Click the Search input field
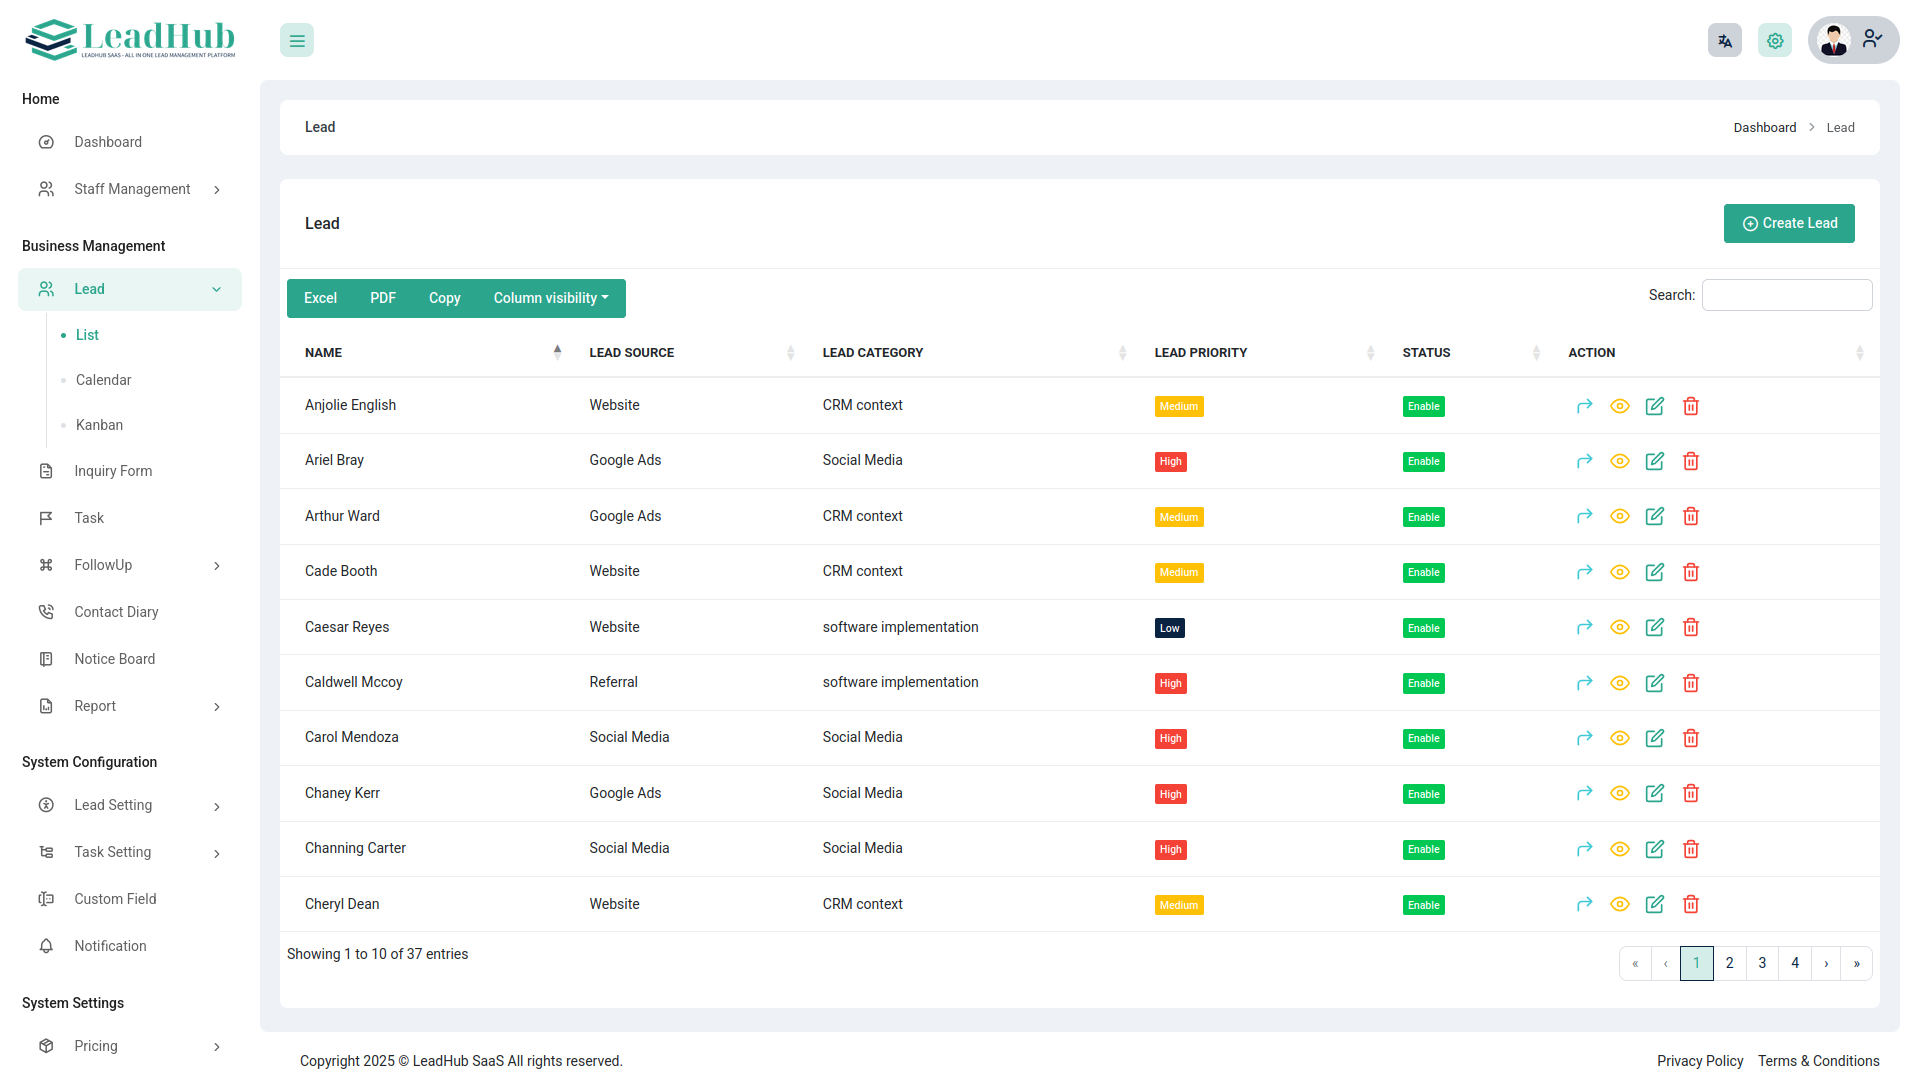This screenshot has width=1920, height=1080. tap(1787, 295)
